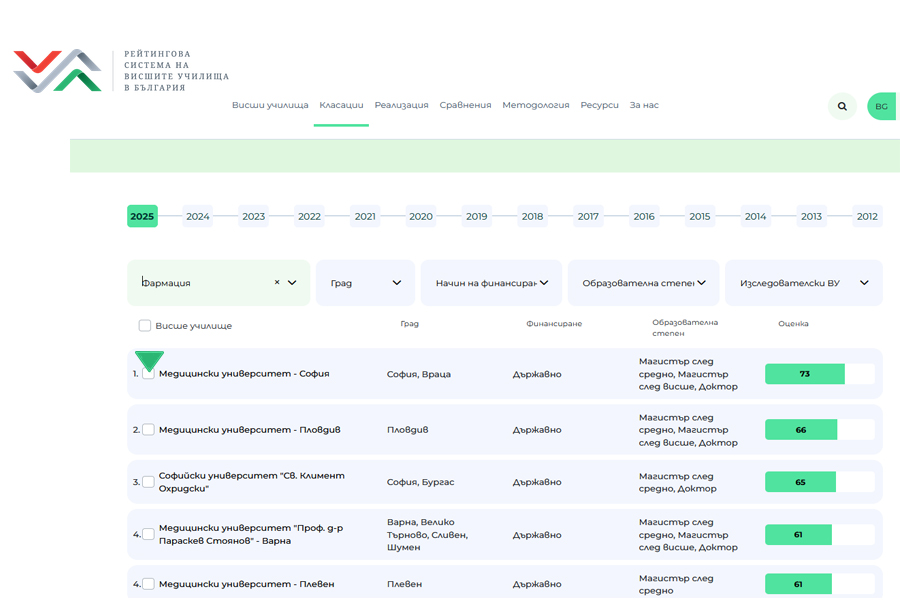This screenshot has width=900, height=600.
Task: Click the score bar showing 73
Action: (x=805, y=374)
